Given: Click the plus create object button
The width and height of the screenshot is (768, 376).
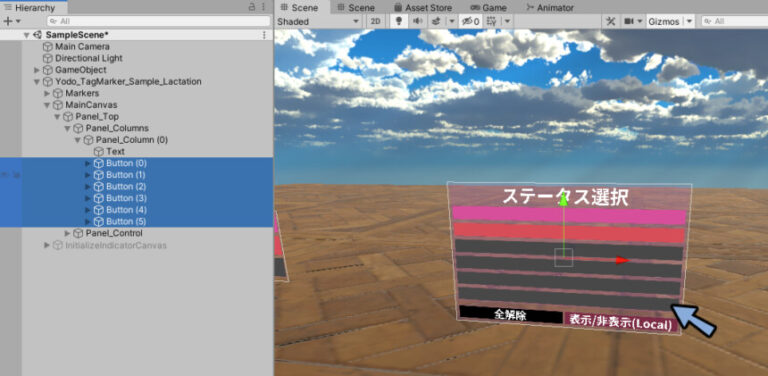Looking at the screenshot, I should 8,22.
